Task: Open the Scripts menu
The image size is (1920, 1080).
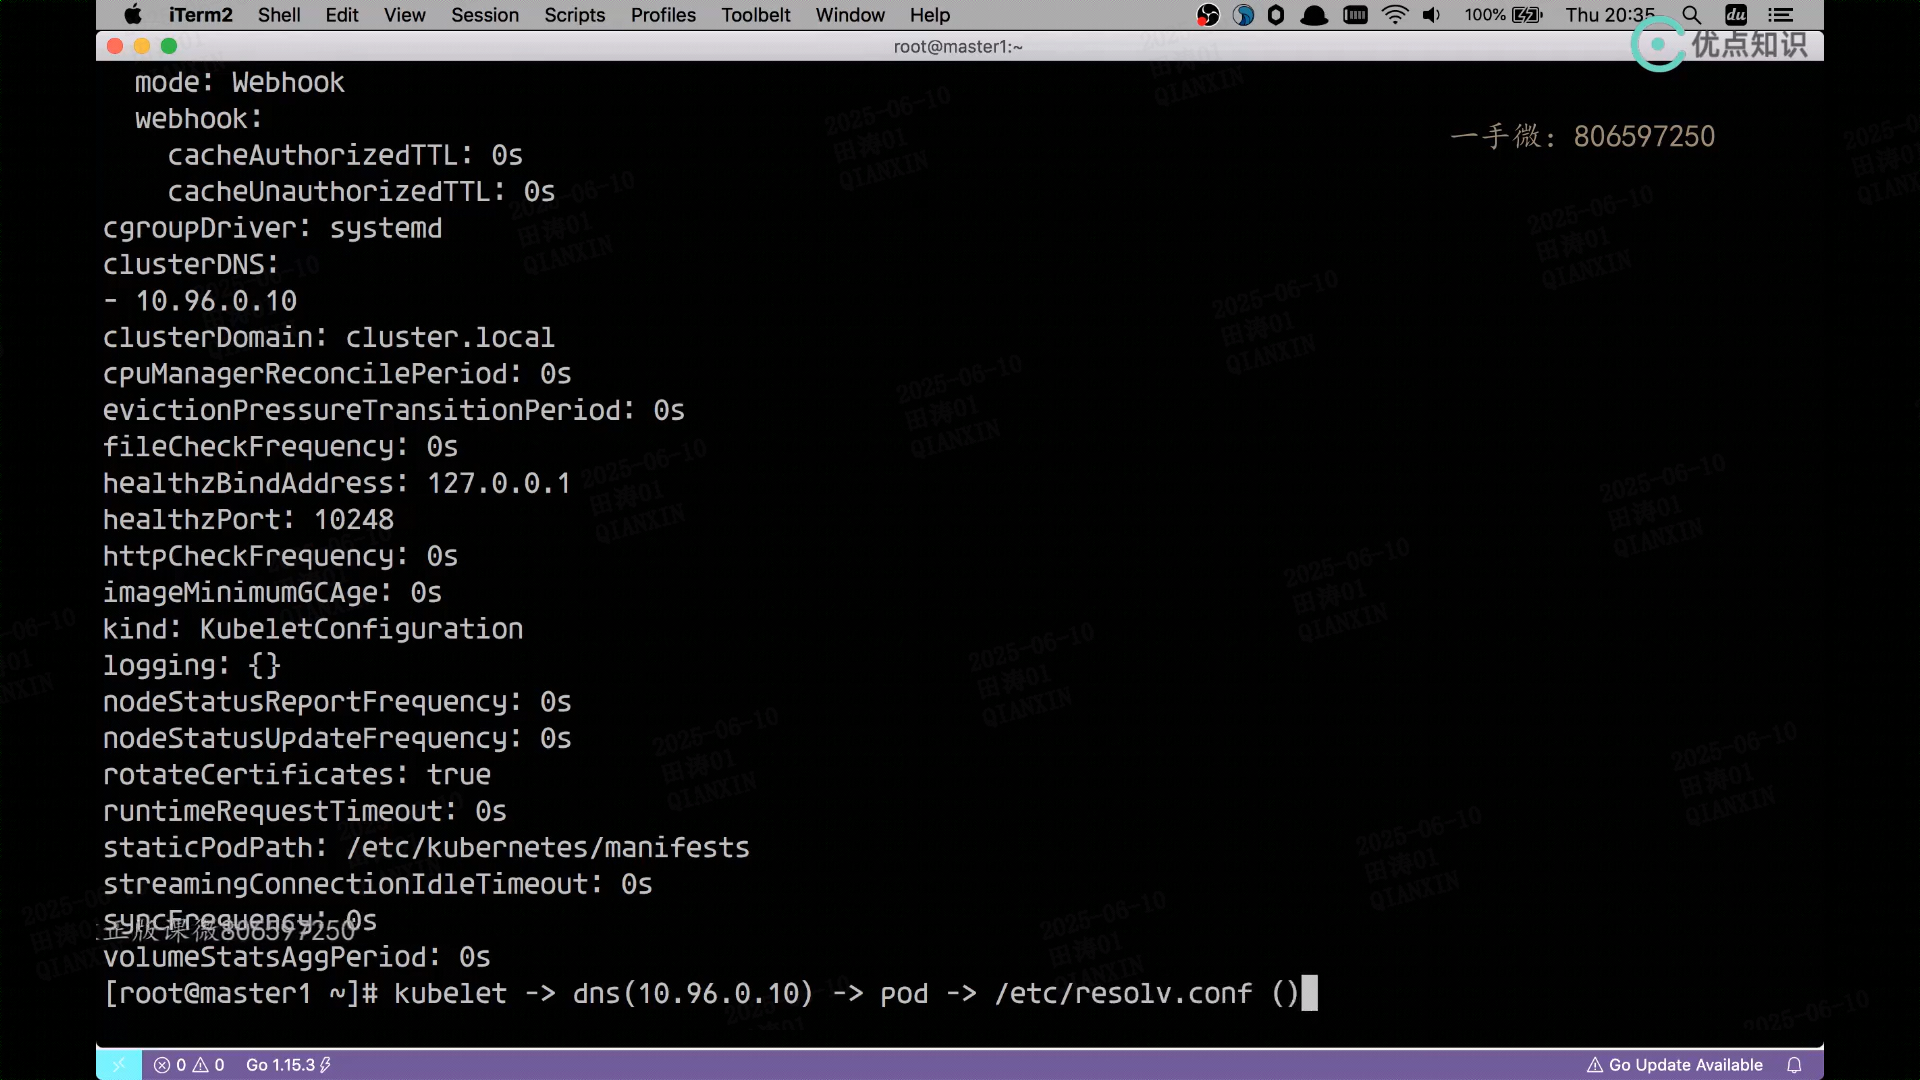Action: (x=574, y=15)
